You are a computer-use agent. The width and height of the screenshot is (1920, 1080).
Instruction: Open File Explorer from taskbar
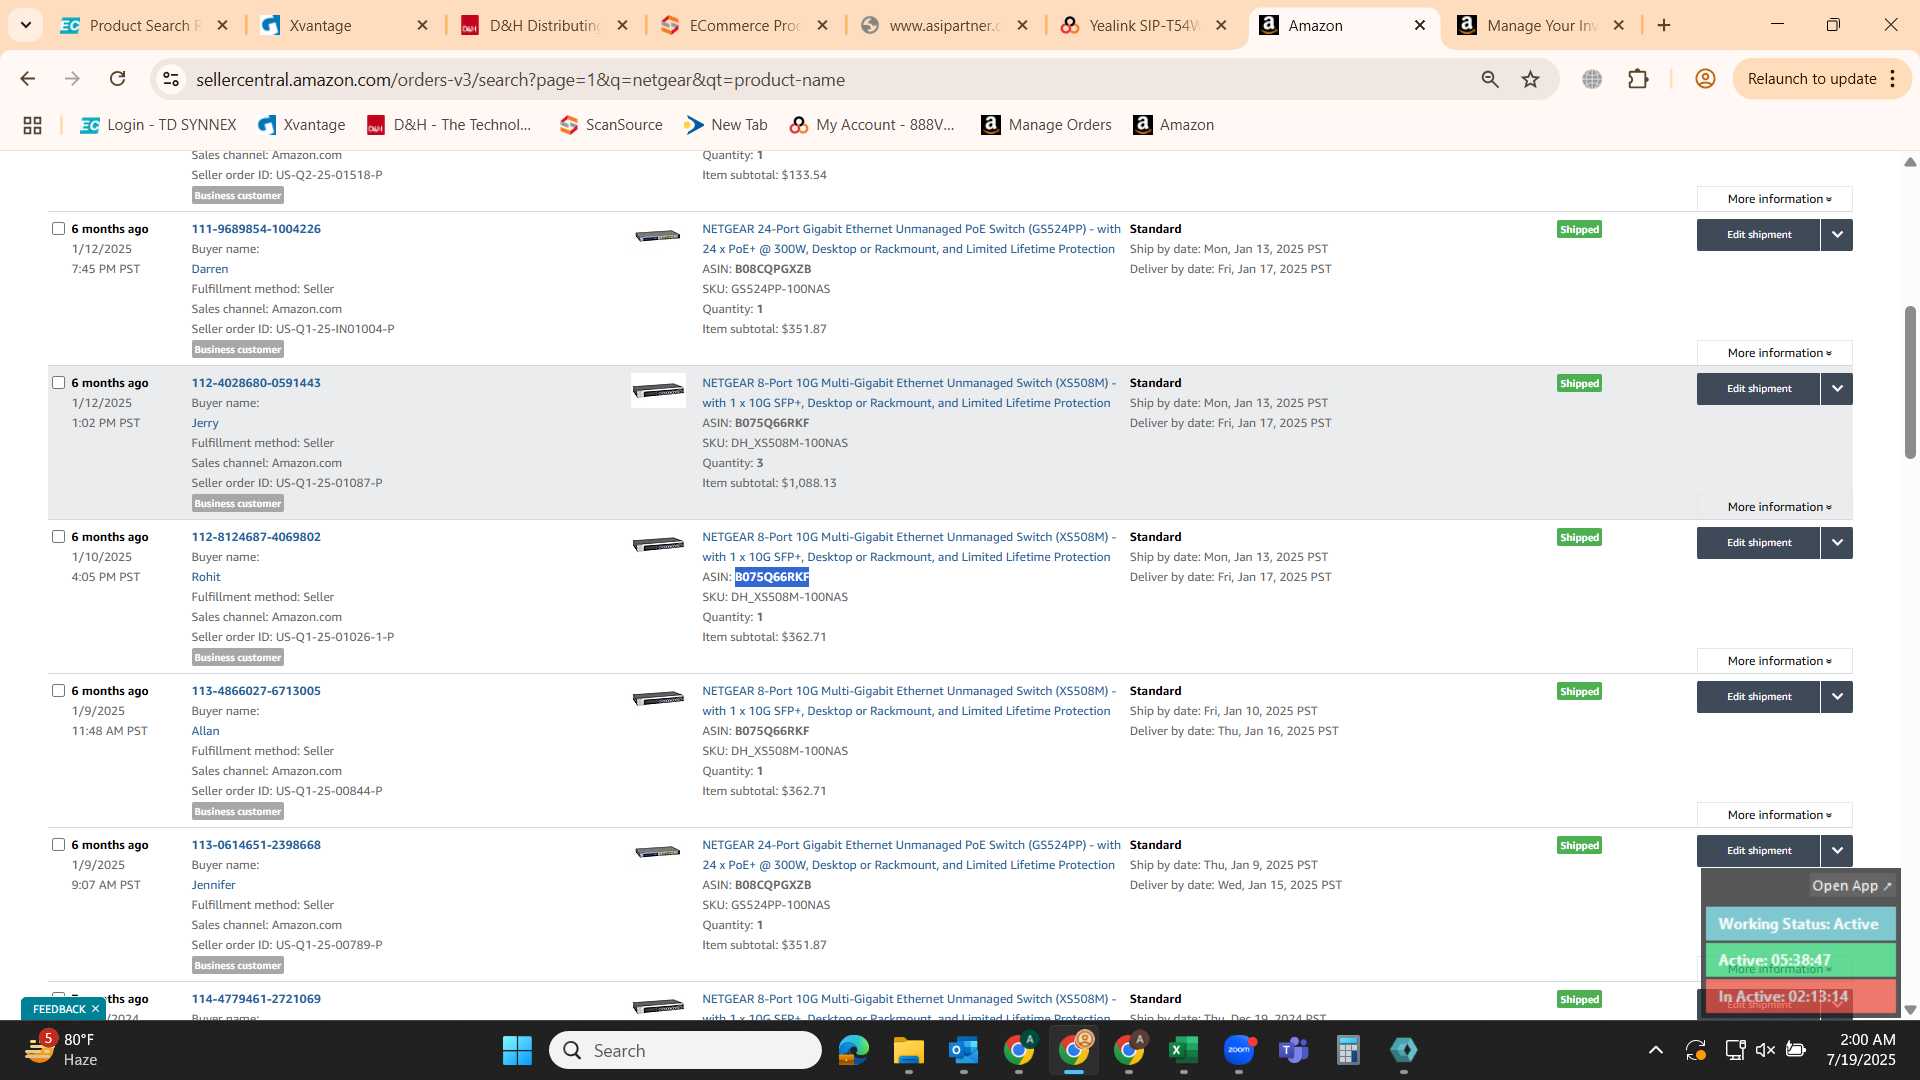coord(908,1051)
